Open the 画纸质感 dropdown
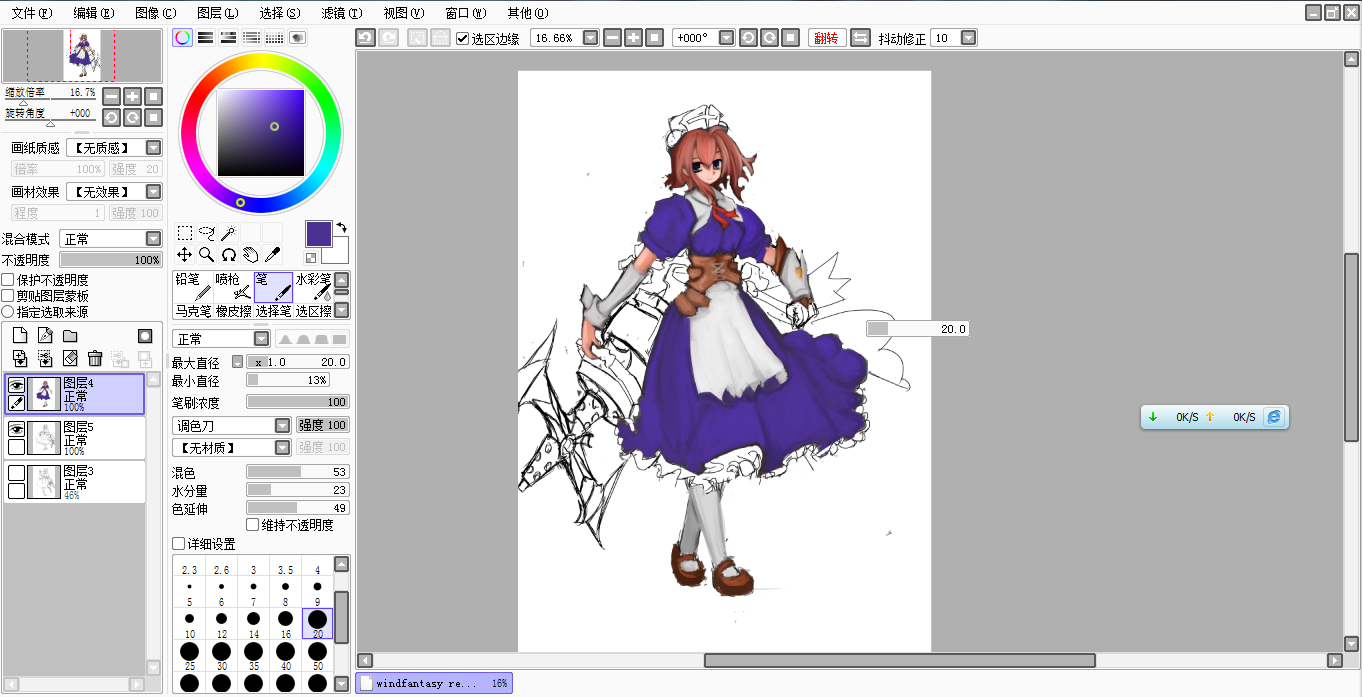The image size is (1362, 697). point(113,148)
